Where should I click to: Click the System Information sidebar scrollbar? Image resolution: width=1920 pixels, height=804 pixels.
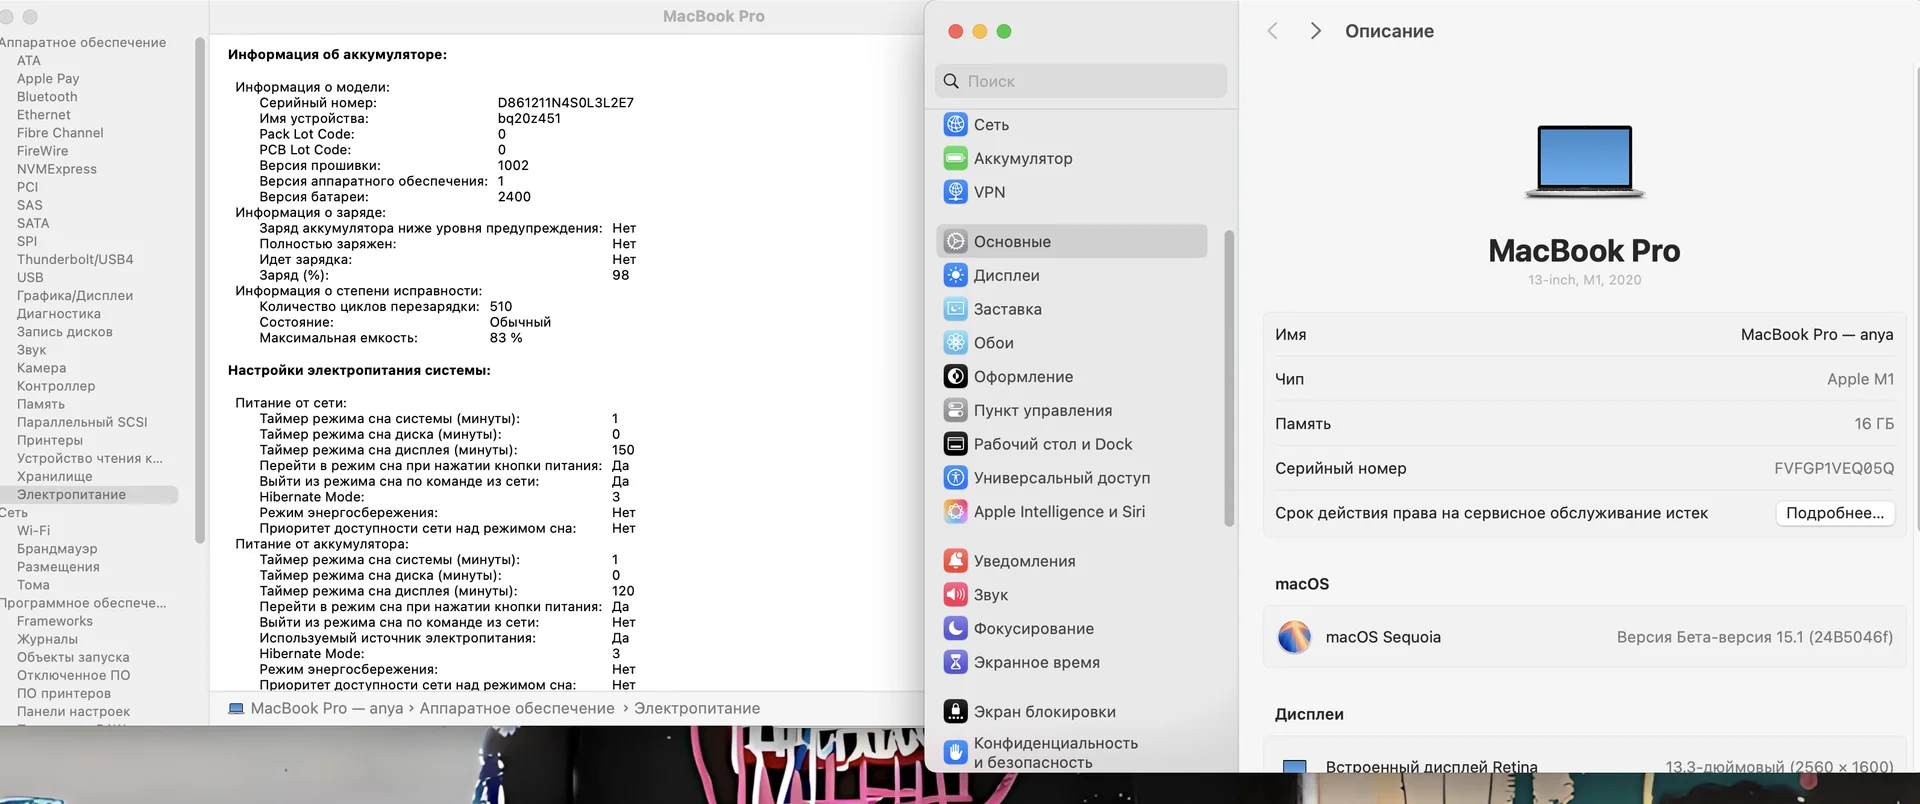click(x=200, y=290)
